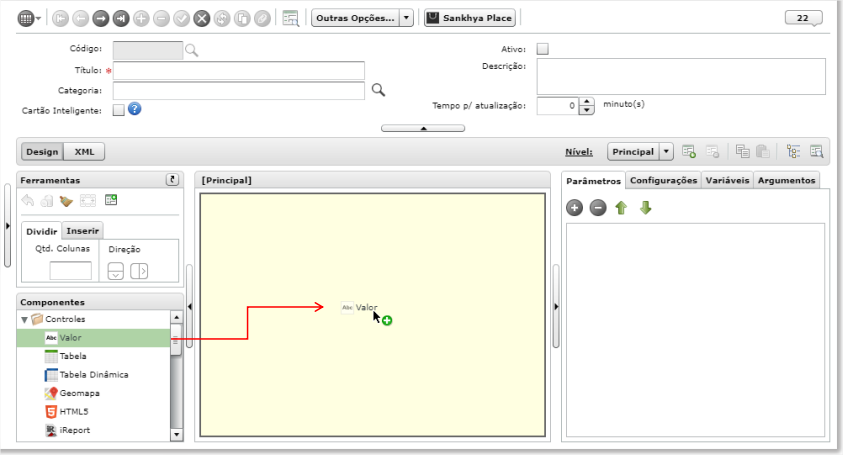Viewport: 843px width, 455px height.
Task: Select Tabela Dinâmica component
Action: 94,375
